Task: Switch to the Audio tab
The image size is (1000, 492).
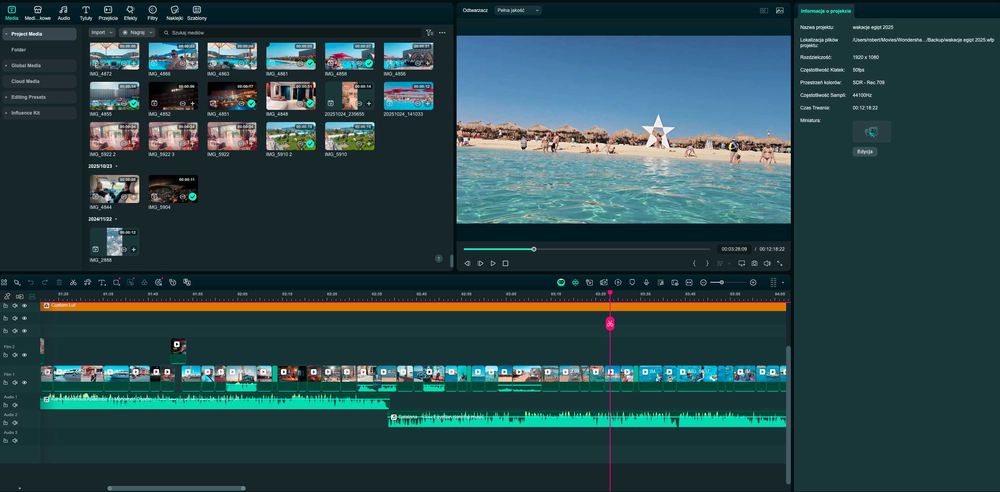Action: click(64, 13)
